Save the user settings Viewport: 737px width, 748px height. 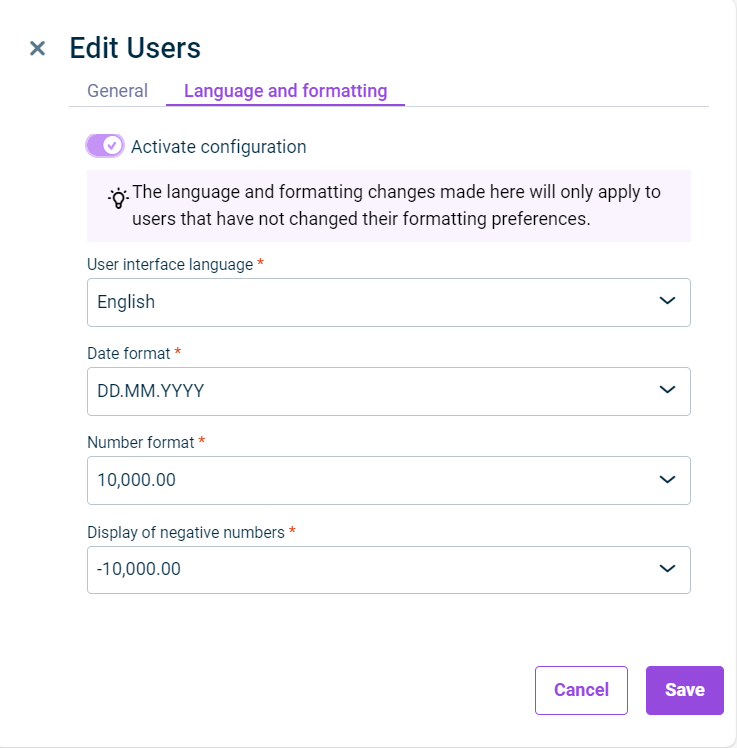pos(685,690)
